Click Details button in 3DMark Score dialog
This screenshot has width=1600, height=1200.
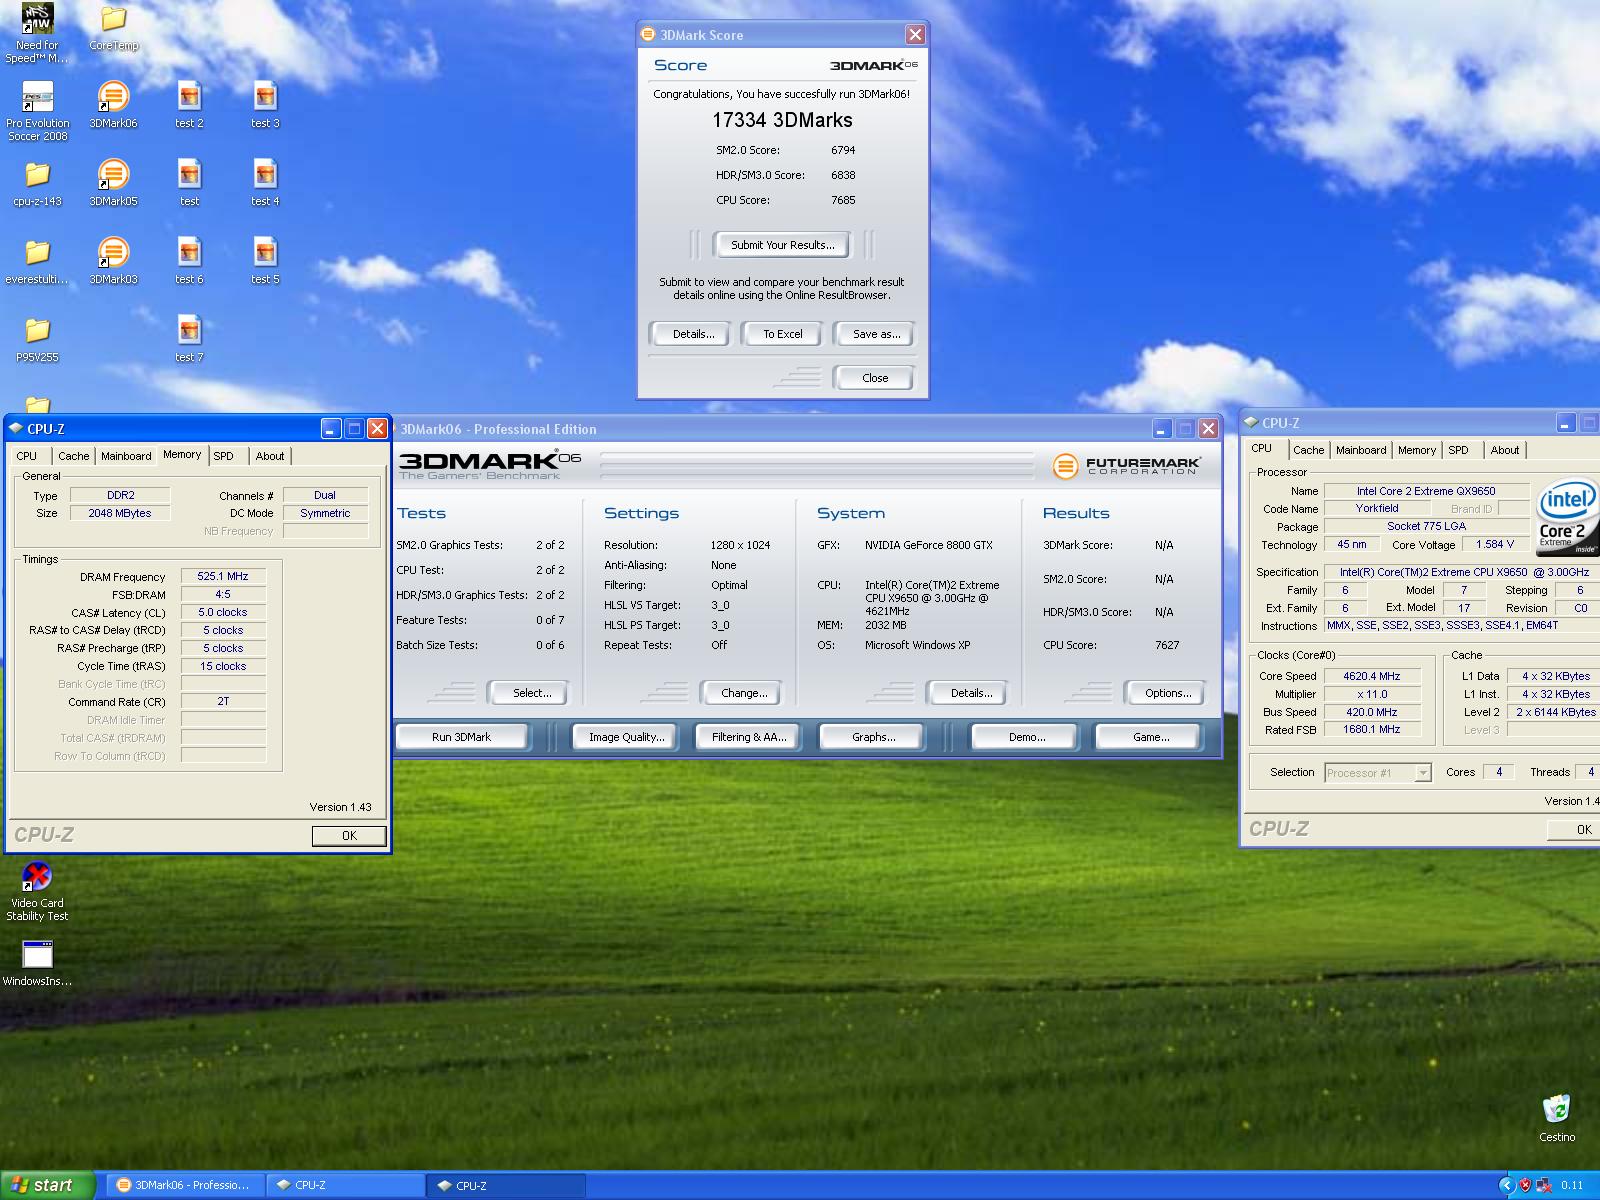pyautogui.click(x=693, y=334)
